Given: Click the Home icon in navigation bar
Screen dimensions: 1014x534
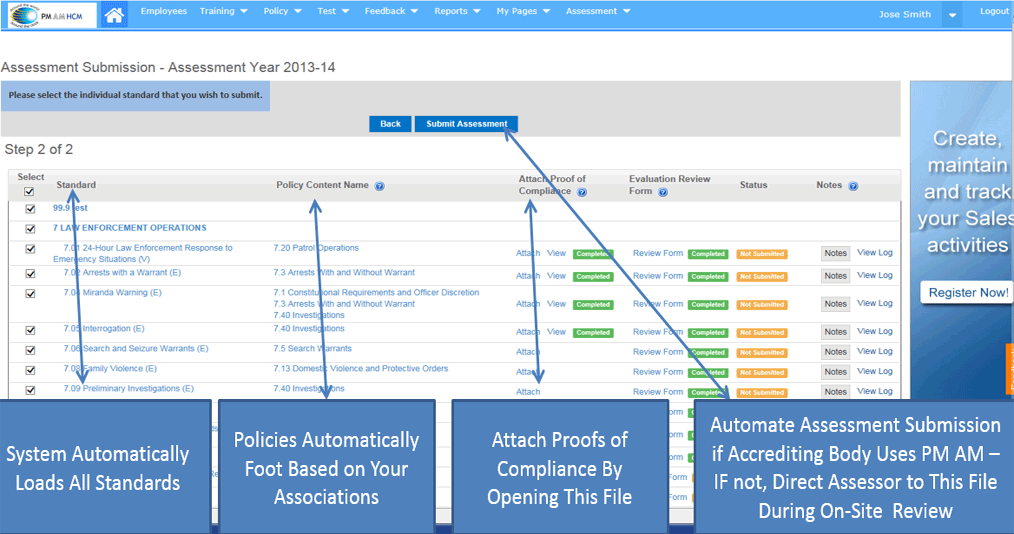Looking at the screenshot, I should (115, 14).
